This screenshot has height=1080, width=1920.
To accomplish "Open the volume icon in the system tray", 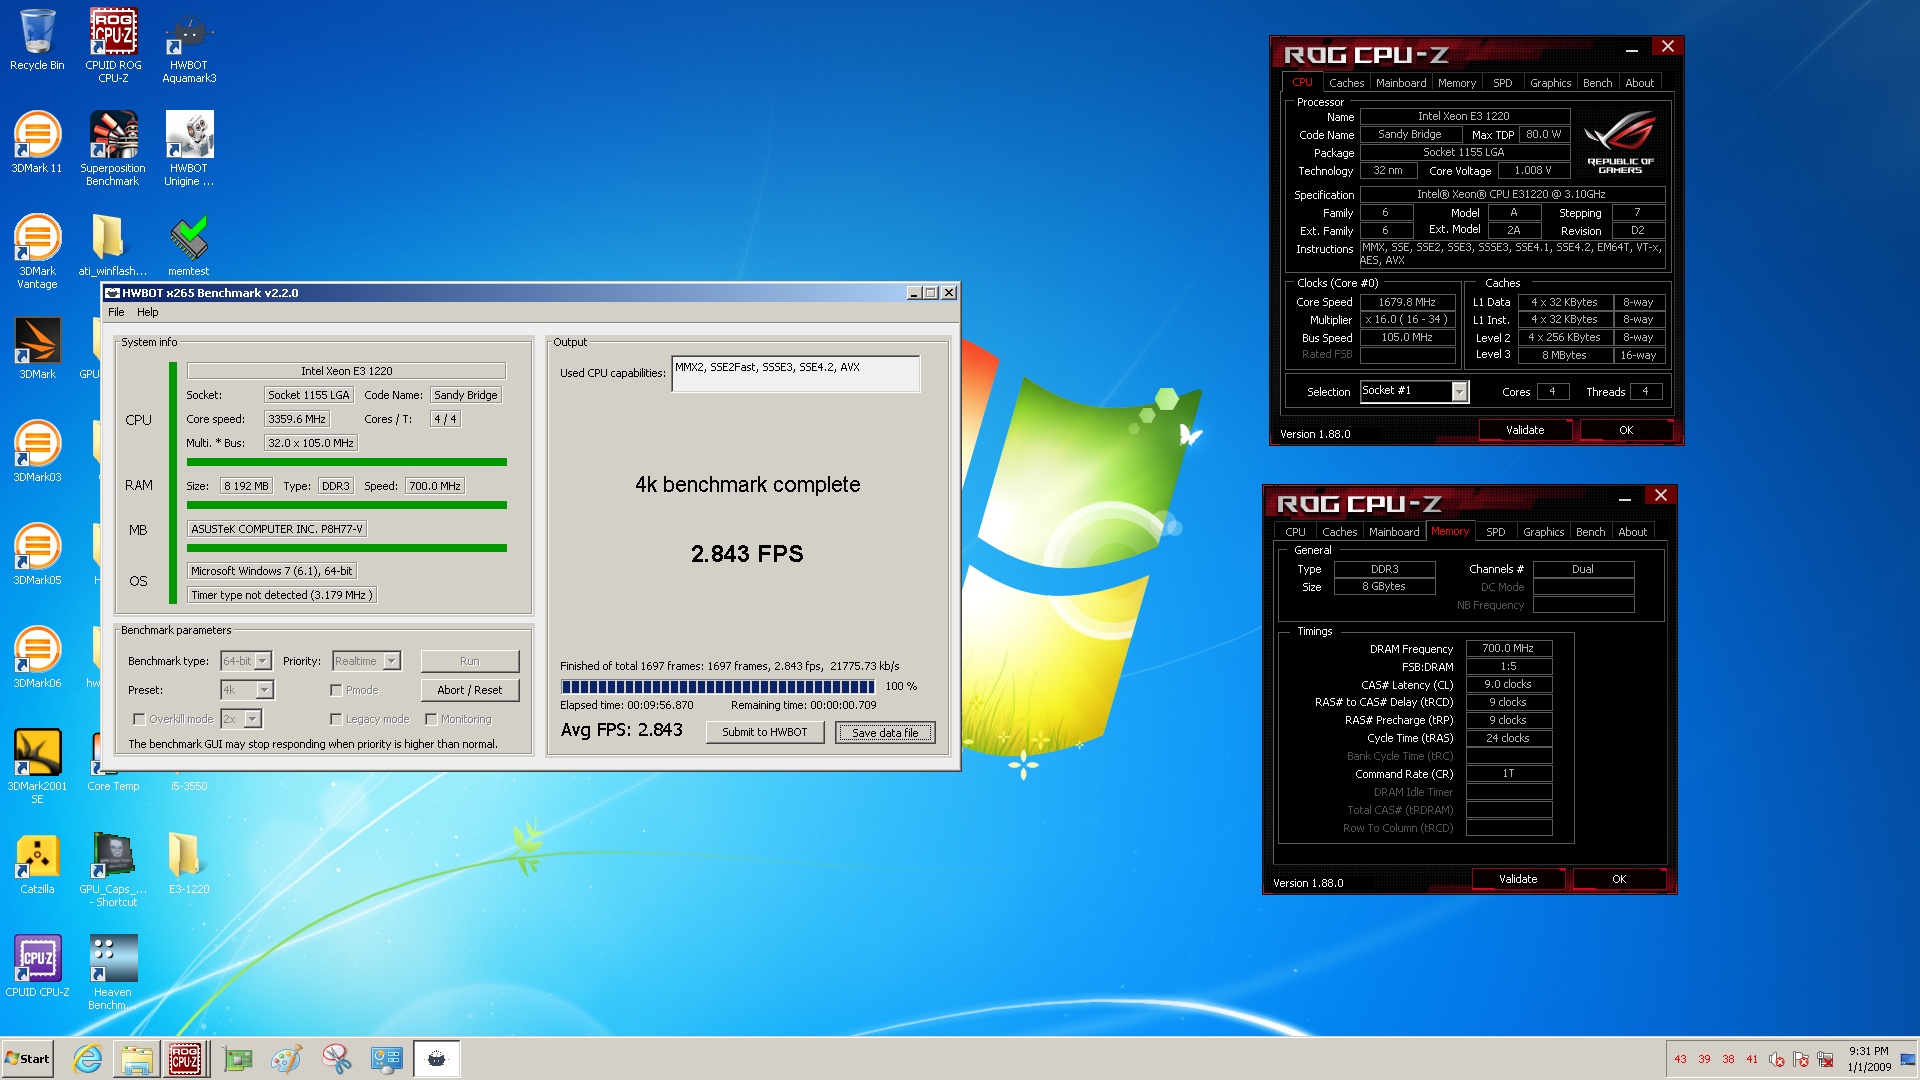I will point(1776,1059).
